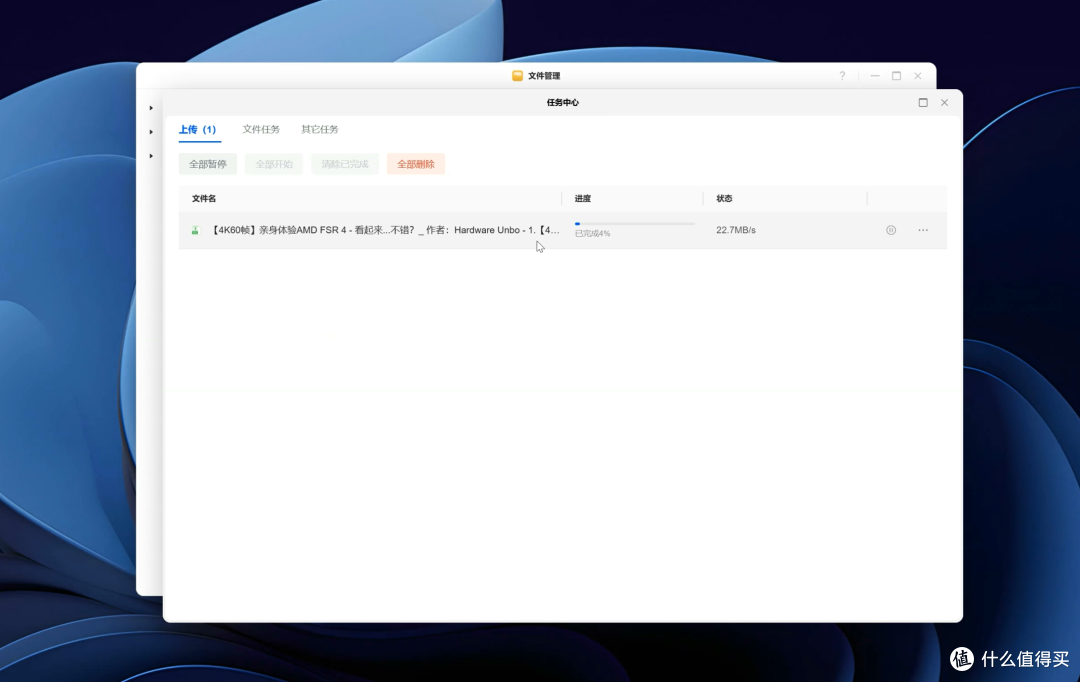This screenshot has height=682, width=1080.
Task: Click the 清除已完成 button
Action: [344, 164]
